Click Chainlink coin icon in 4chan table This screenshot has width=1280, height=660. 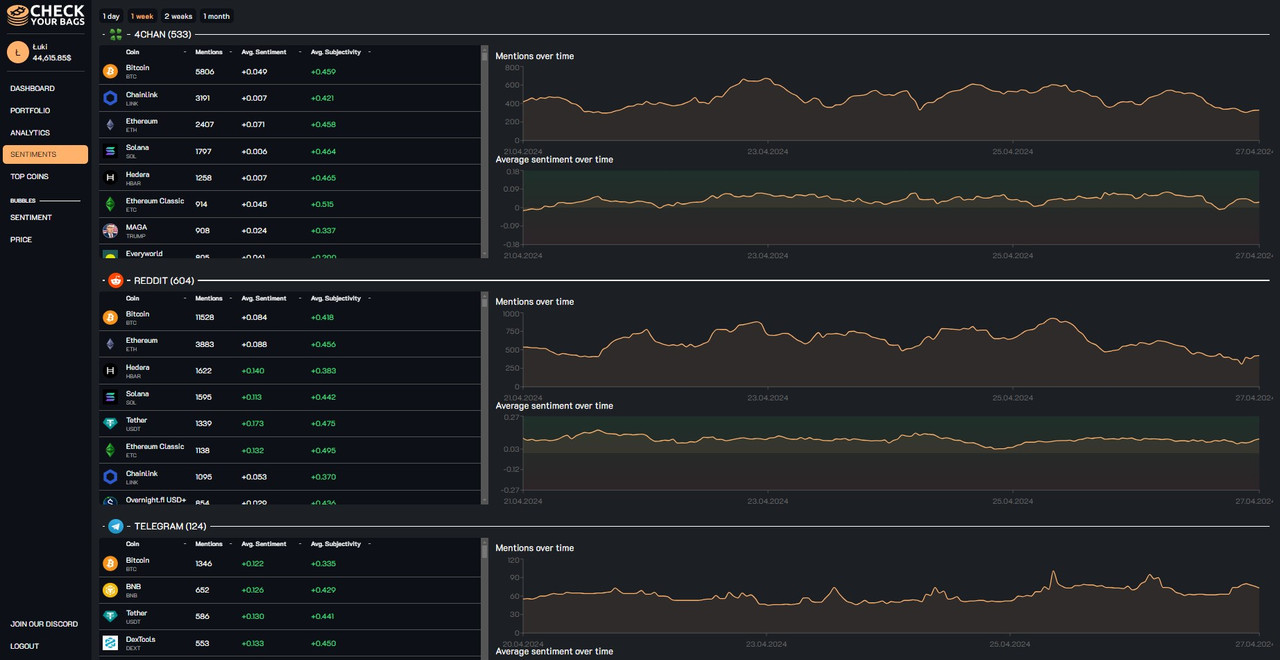point(110,98)
